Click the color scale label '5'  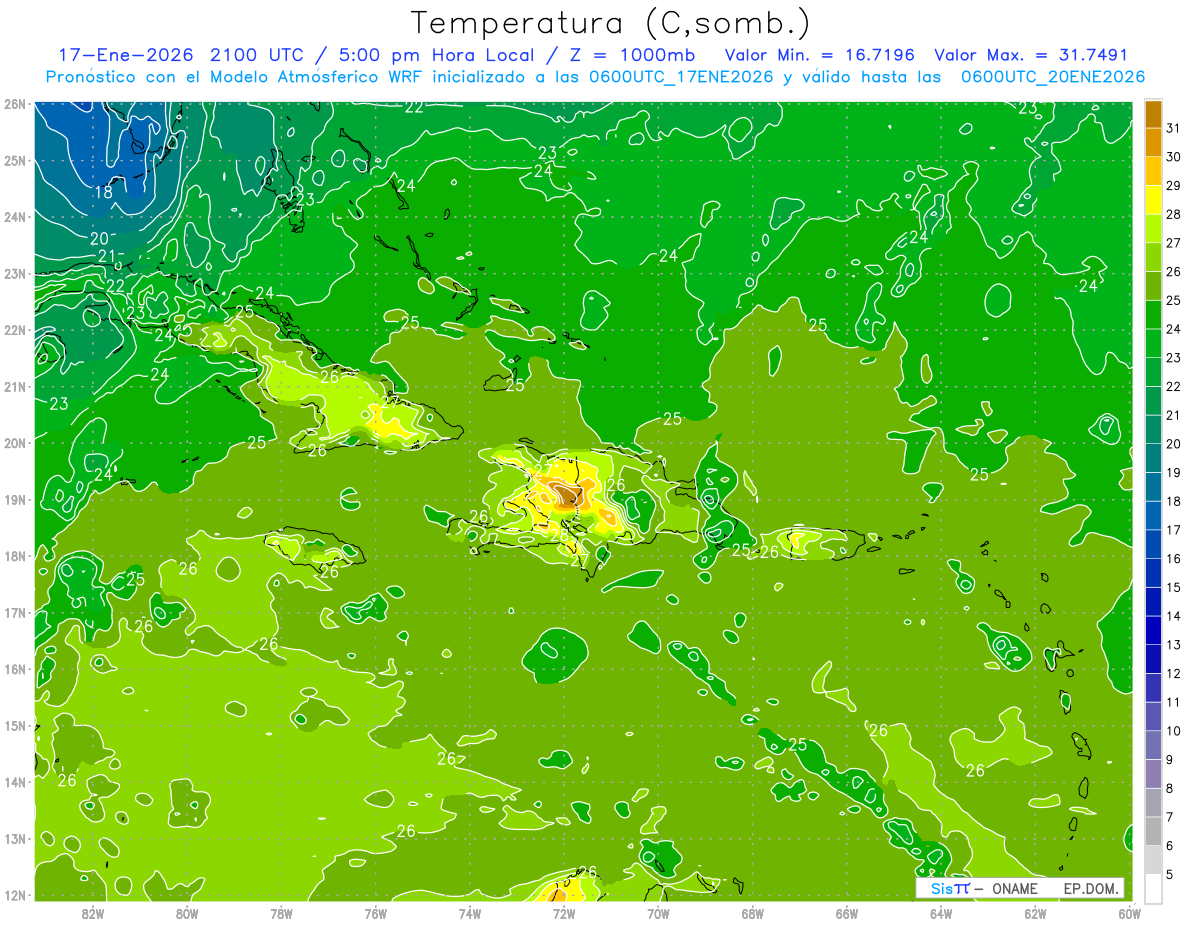coord(1170,875)
